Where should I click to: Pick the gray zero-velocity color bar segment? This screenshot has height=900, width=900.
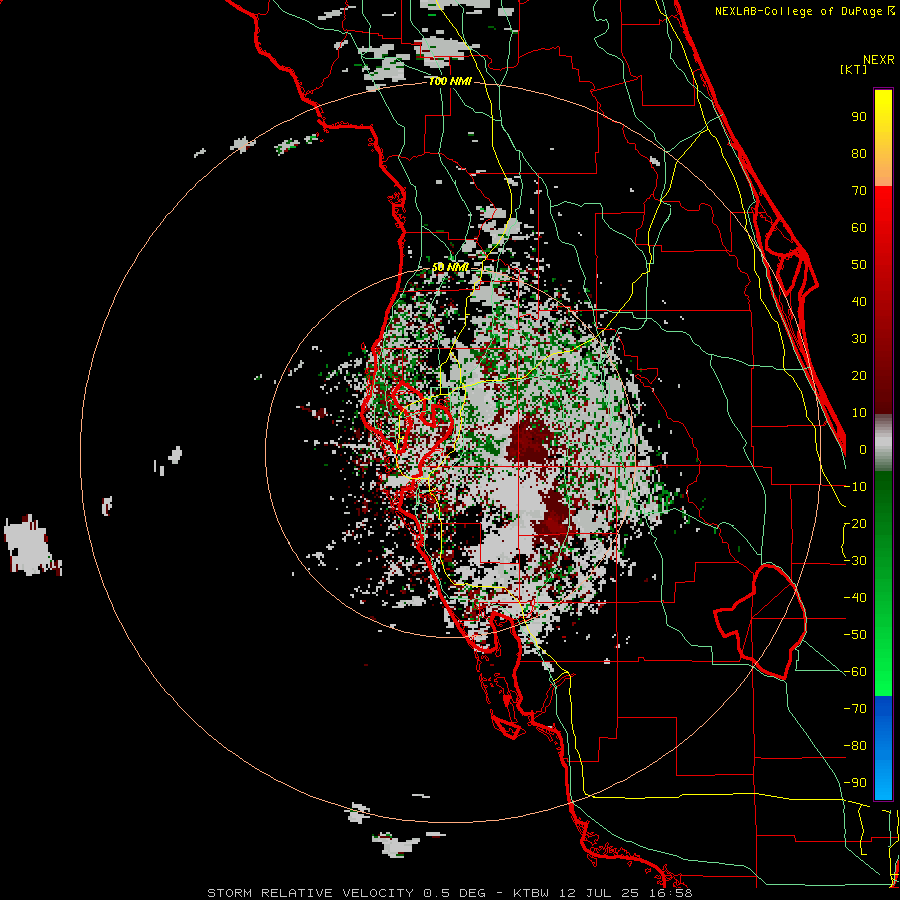[883, 442]
